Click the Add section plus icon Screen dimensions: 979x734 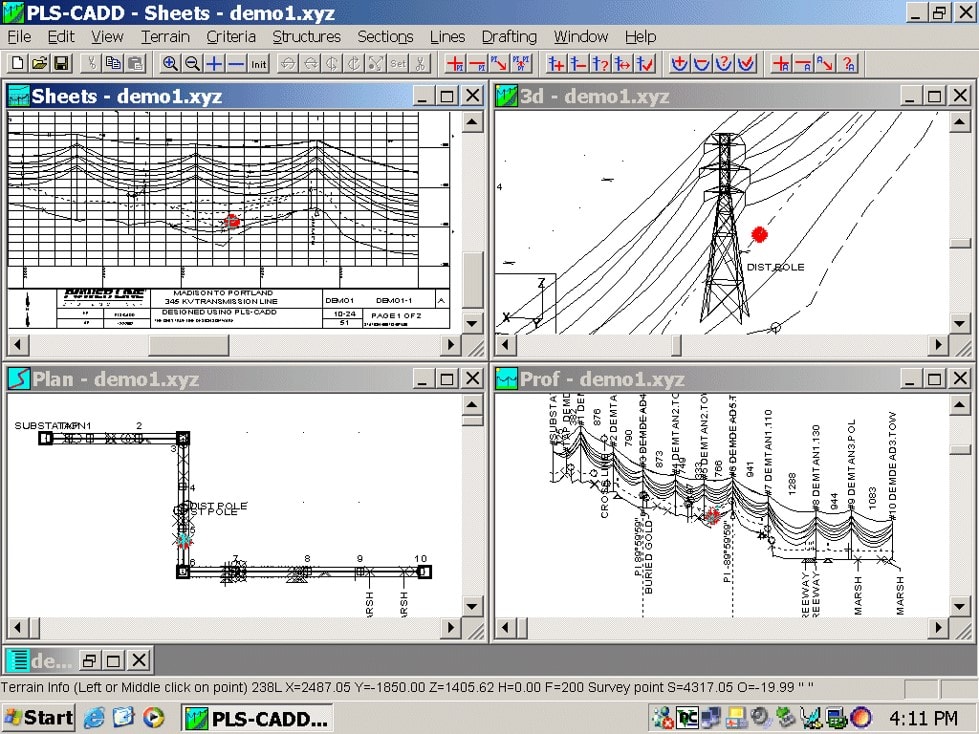coord(679,63)
